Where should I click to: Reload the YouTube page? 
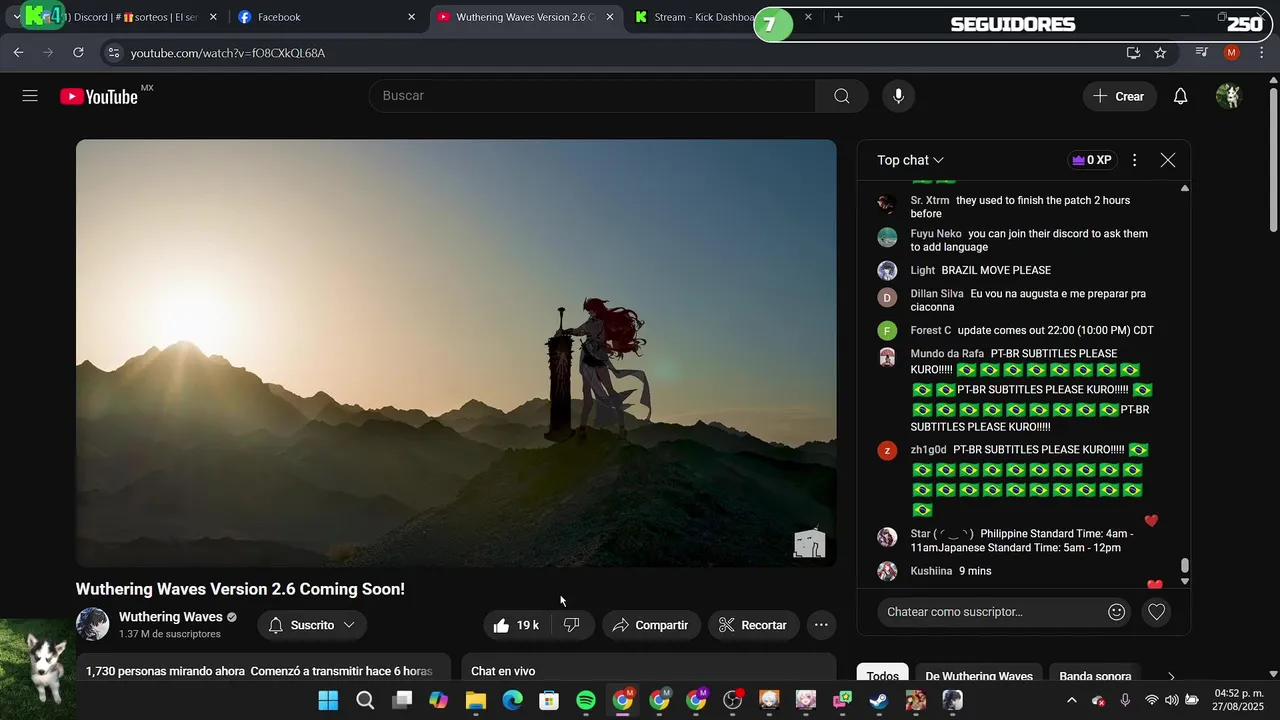point(78,53)
